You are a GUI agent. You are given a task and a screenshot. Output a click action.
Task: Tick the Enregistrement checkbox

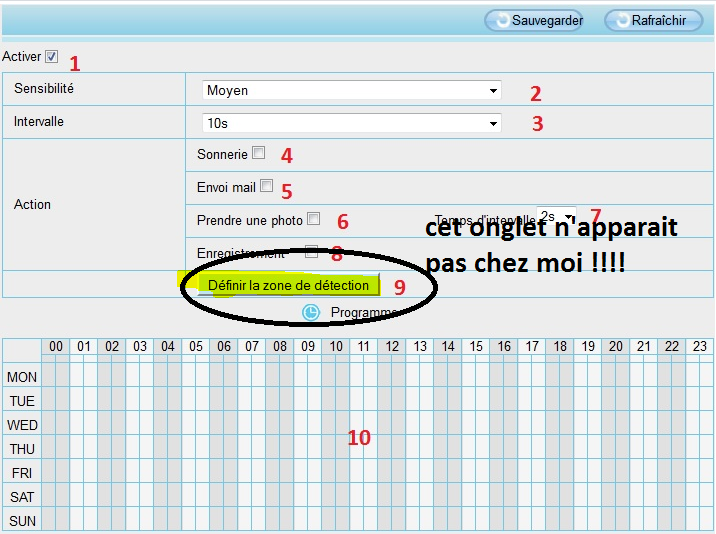[x=311, y=251]
